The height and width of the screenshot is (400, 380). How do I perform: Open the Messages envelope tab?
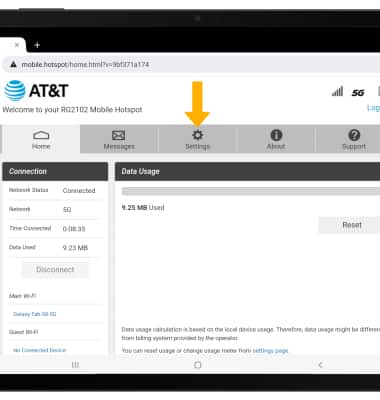point(119,139)
